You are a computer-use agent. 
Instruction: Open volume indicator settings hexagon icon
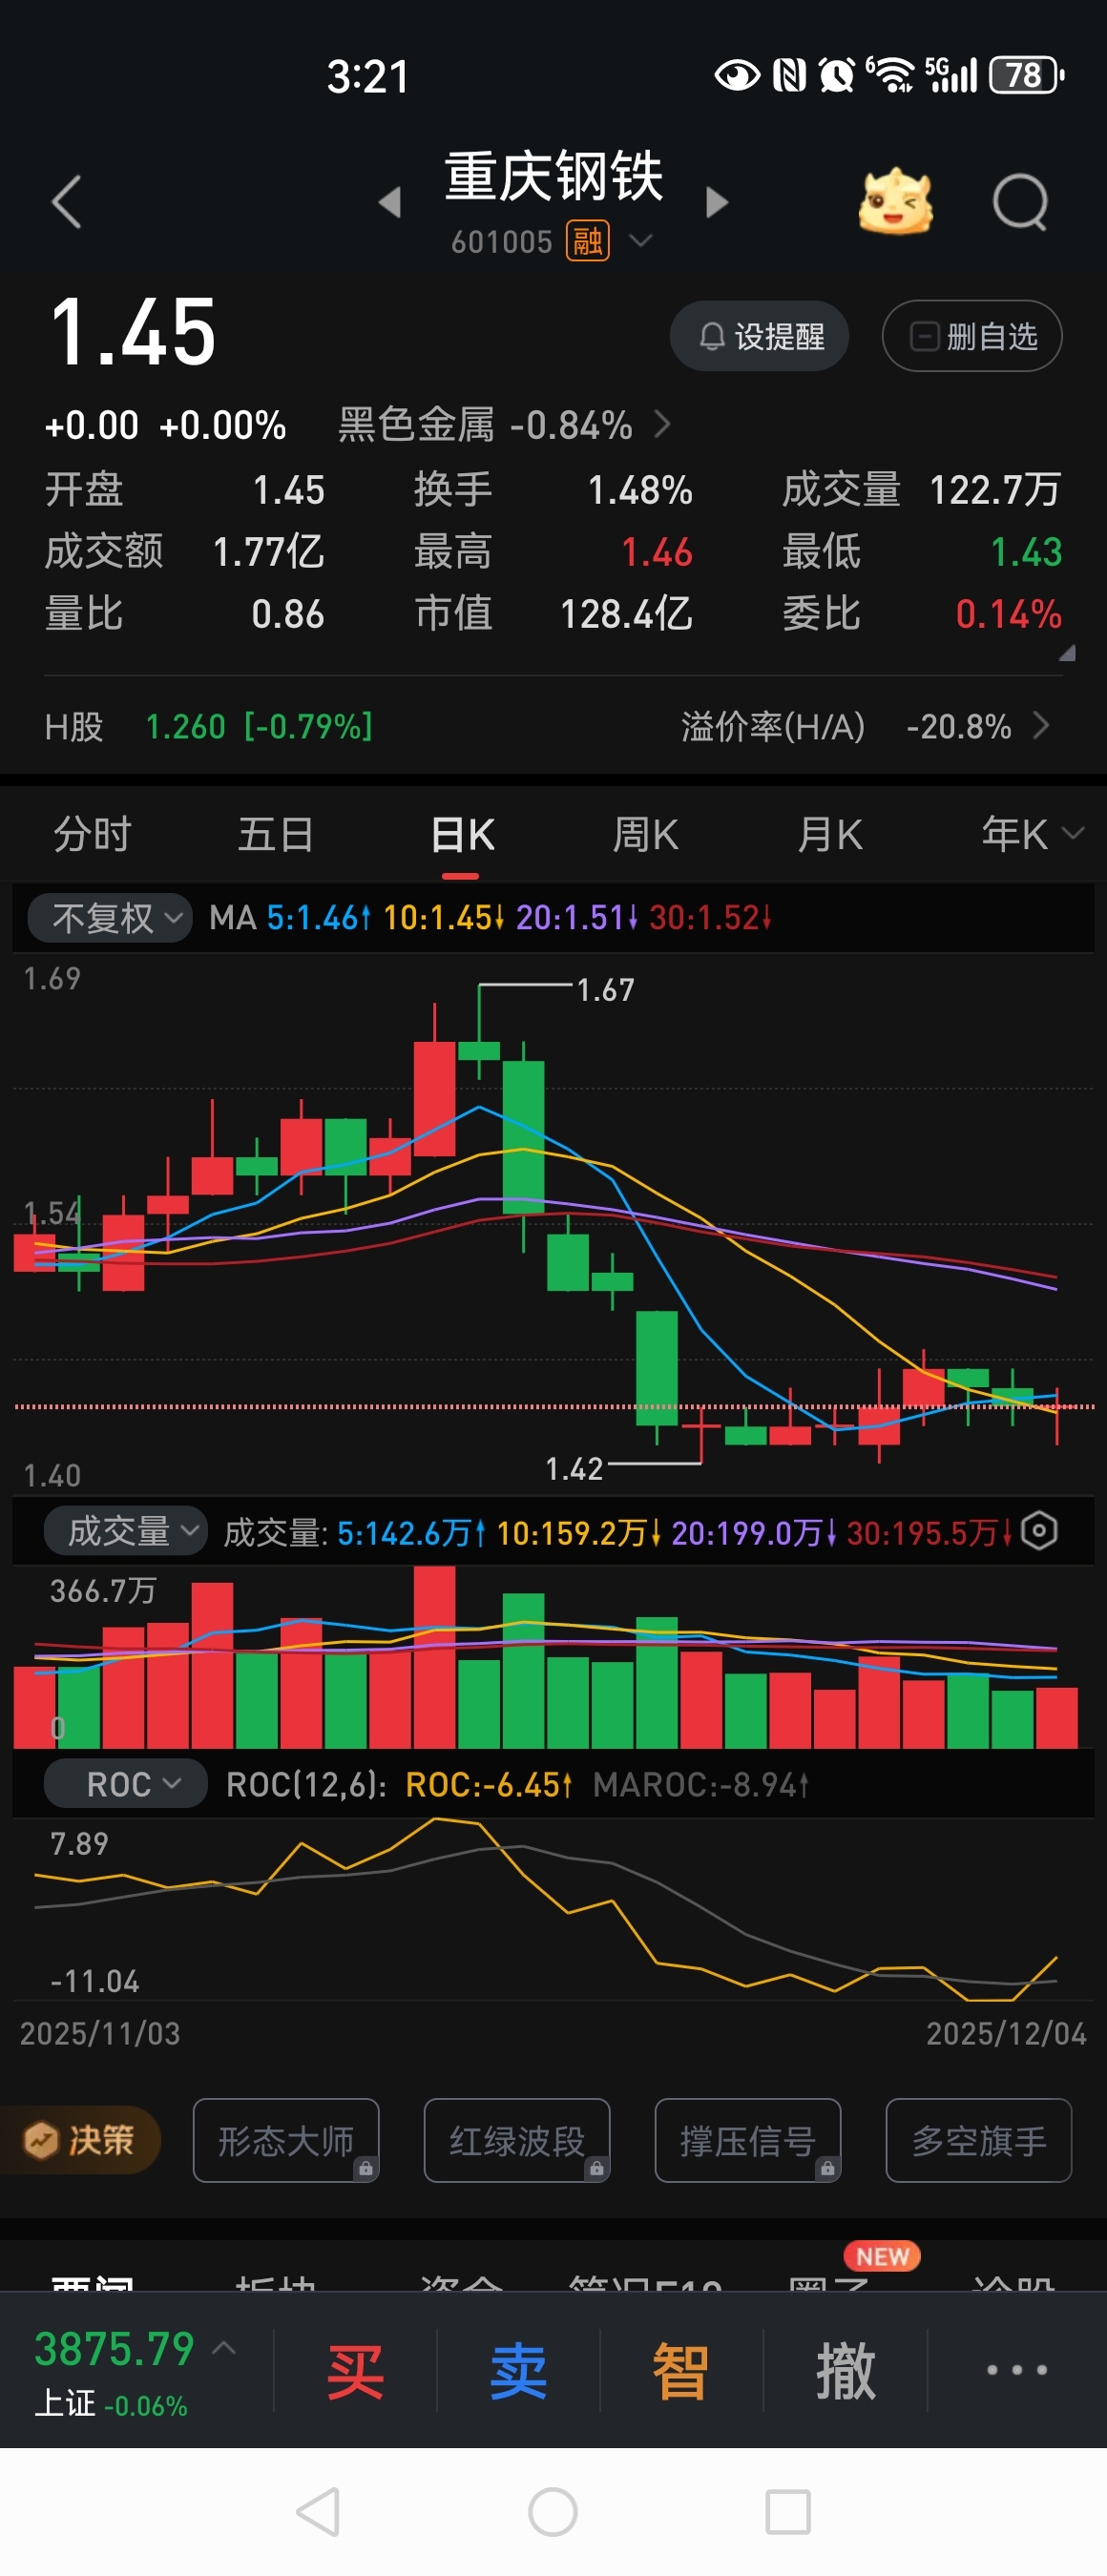pyautogui.click(x=1039, y=1531)
